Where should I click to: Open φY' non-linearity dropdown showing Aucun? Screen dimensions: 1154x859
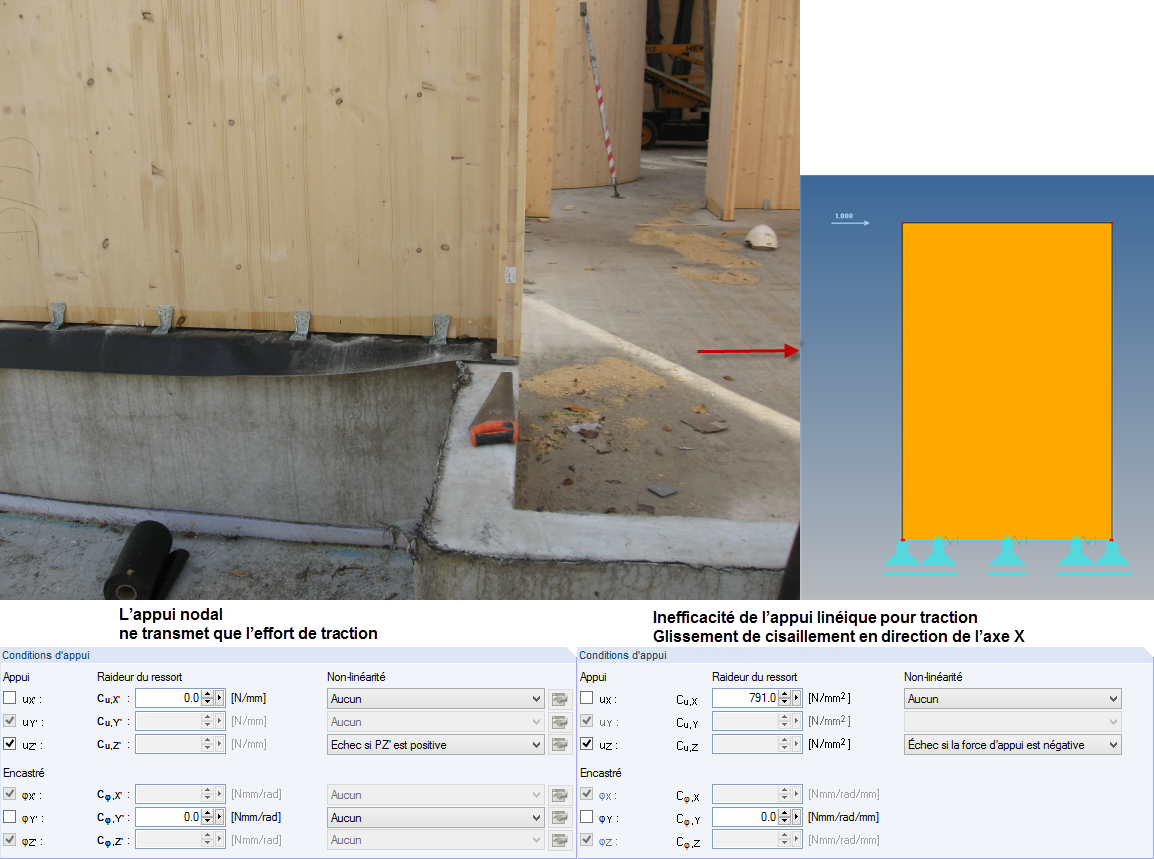pos(436,818)
